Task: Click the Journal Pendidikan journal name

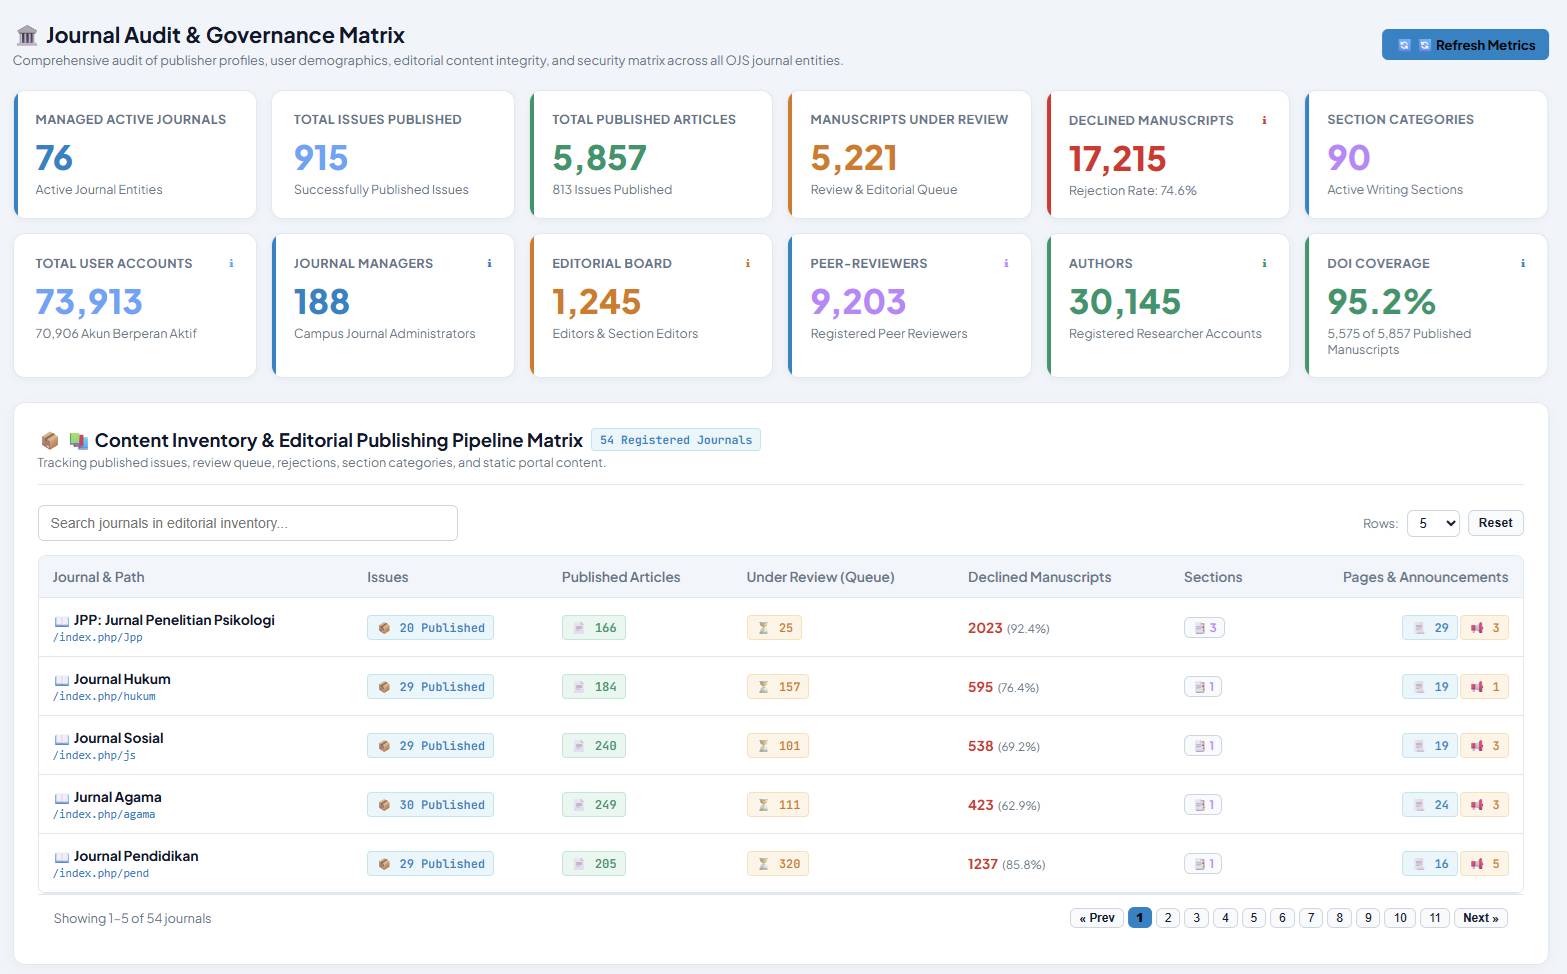Action: pyautogui.click(x=136, y=856)
